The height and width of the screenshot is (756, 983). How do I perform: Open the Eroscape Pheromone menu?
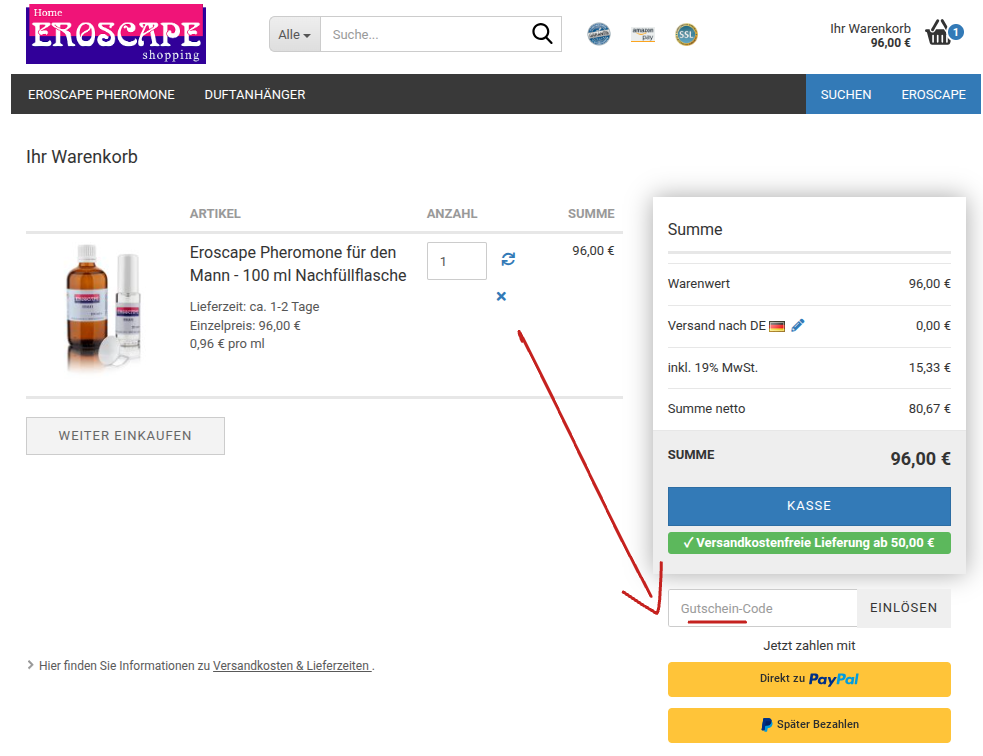[x=101, y=95]
